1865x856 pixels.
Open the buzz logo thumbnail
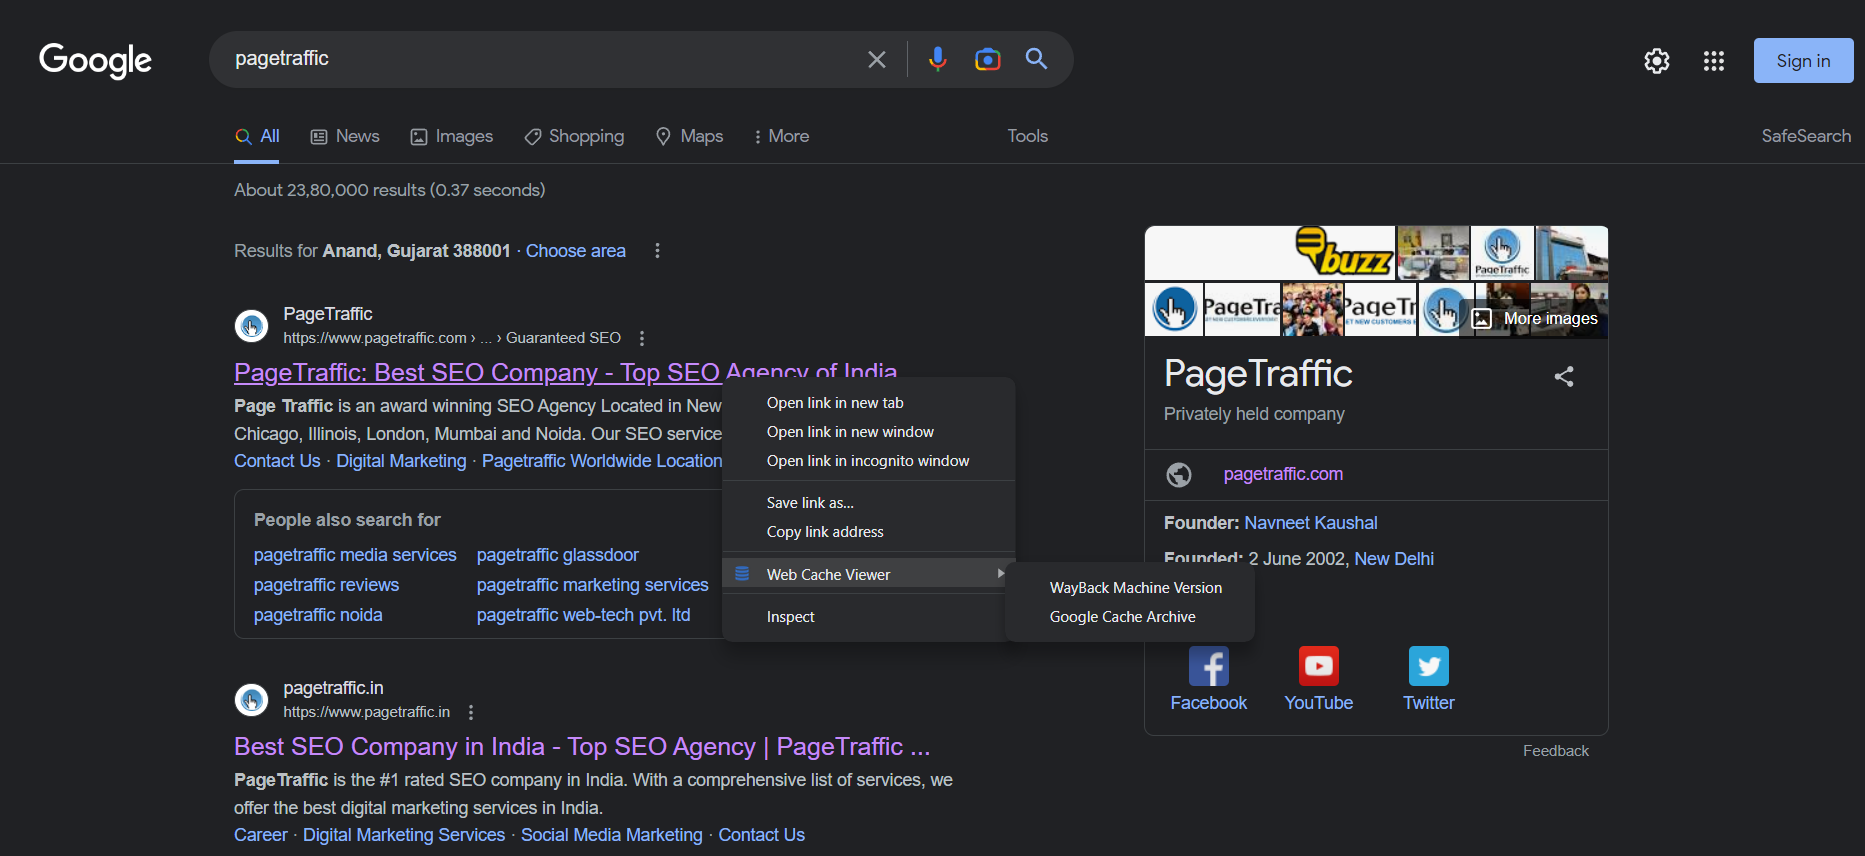tap(1270, 253)
